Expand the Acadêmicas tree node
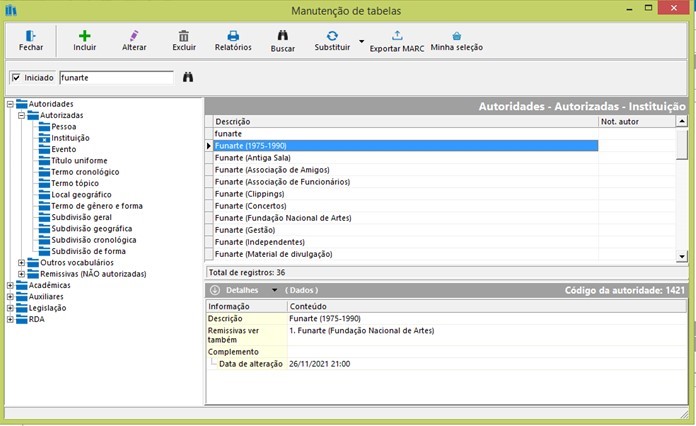The width and height of the screenshot is (696, 426). click(10, 285)
